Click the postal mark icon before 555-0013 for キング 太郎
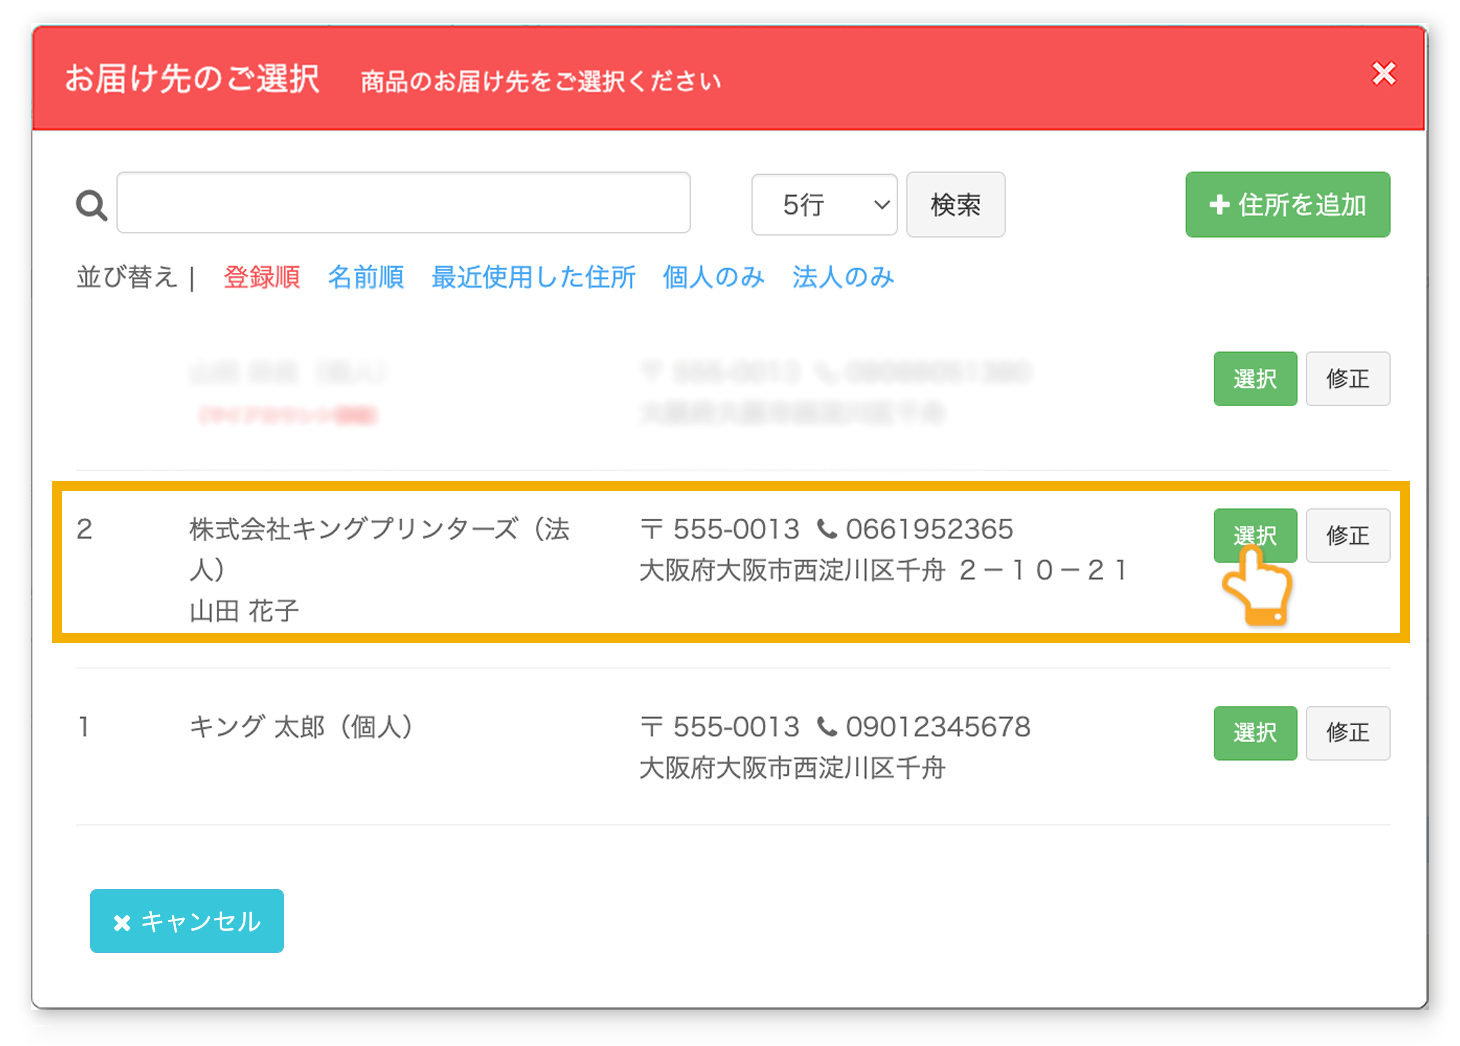1460x1046 pixels. pyautogui.click(x=650, y=726)
